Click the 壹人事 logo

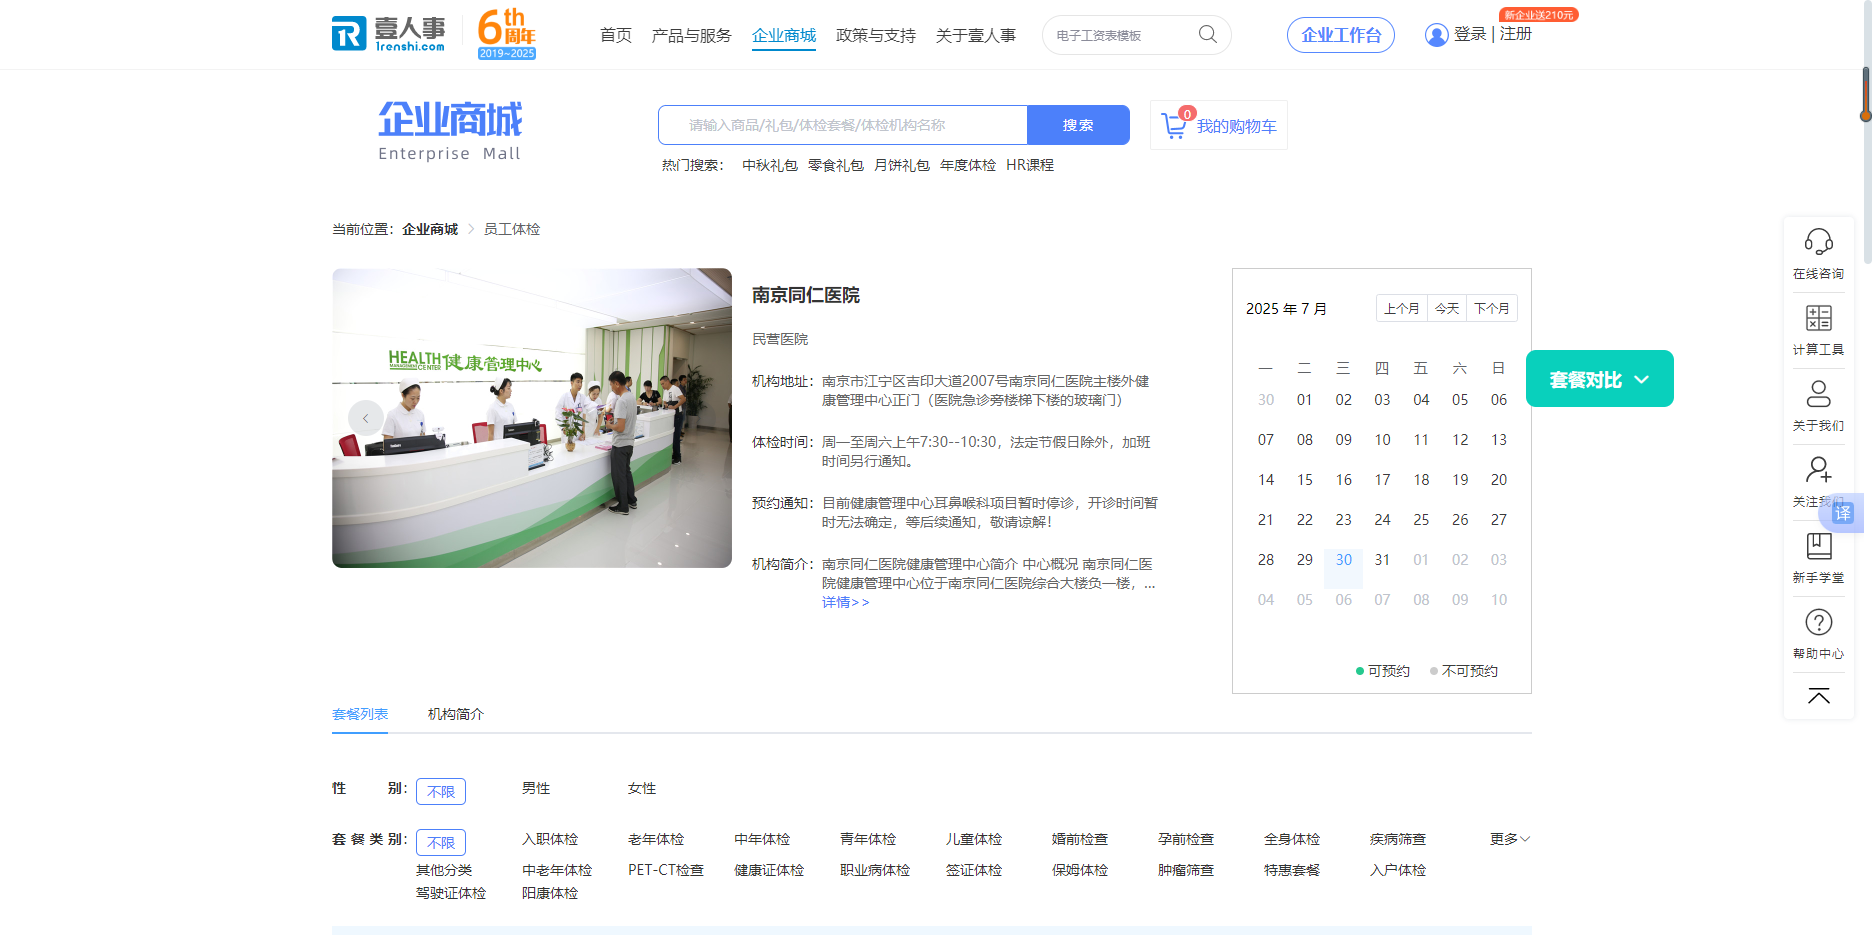pyautogui.click(x=389, y=33)
